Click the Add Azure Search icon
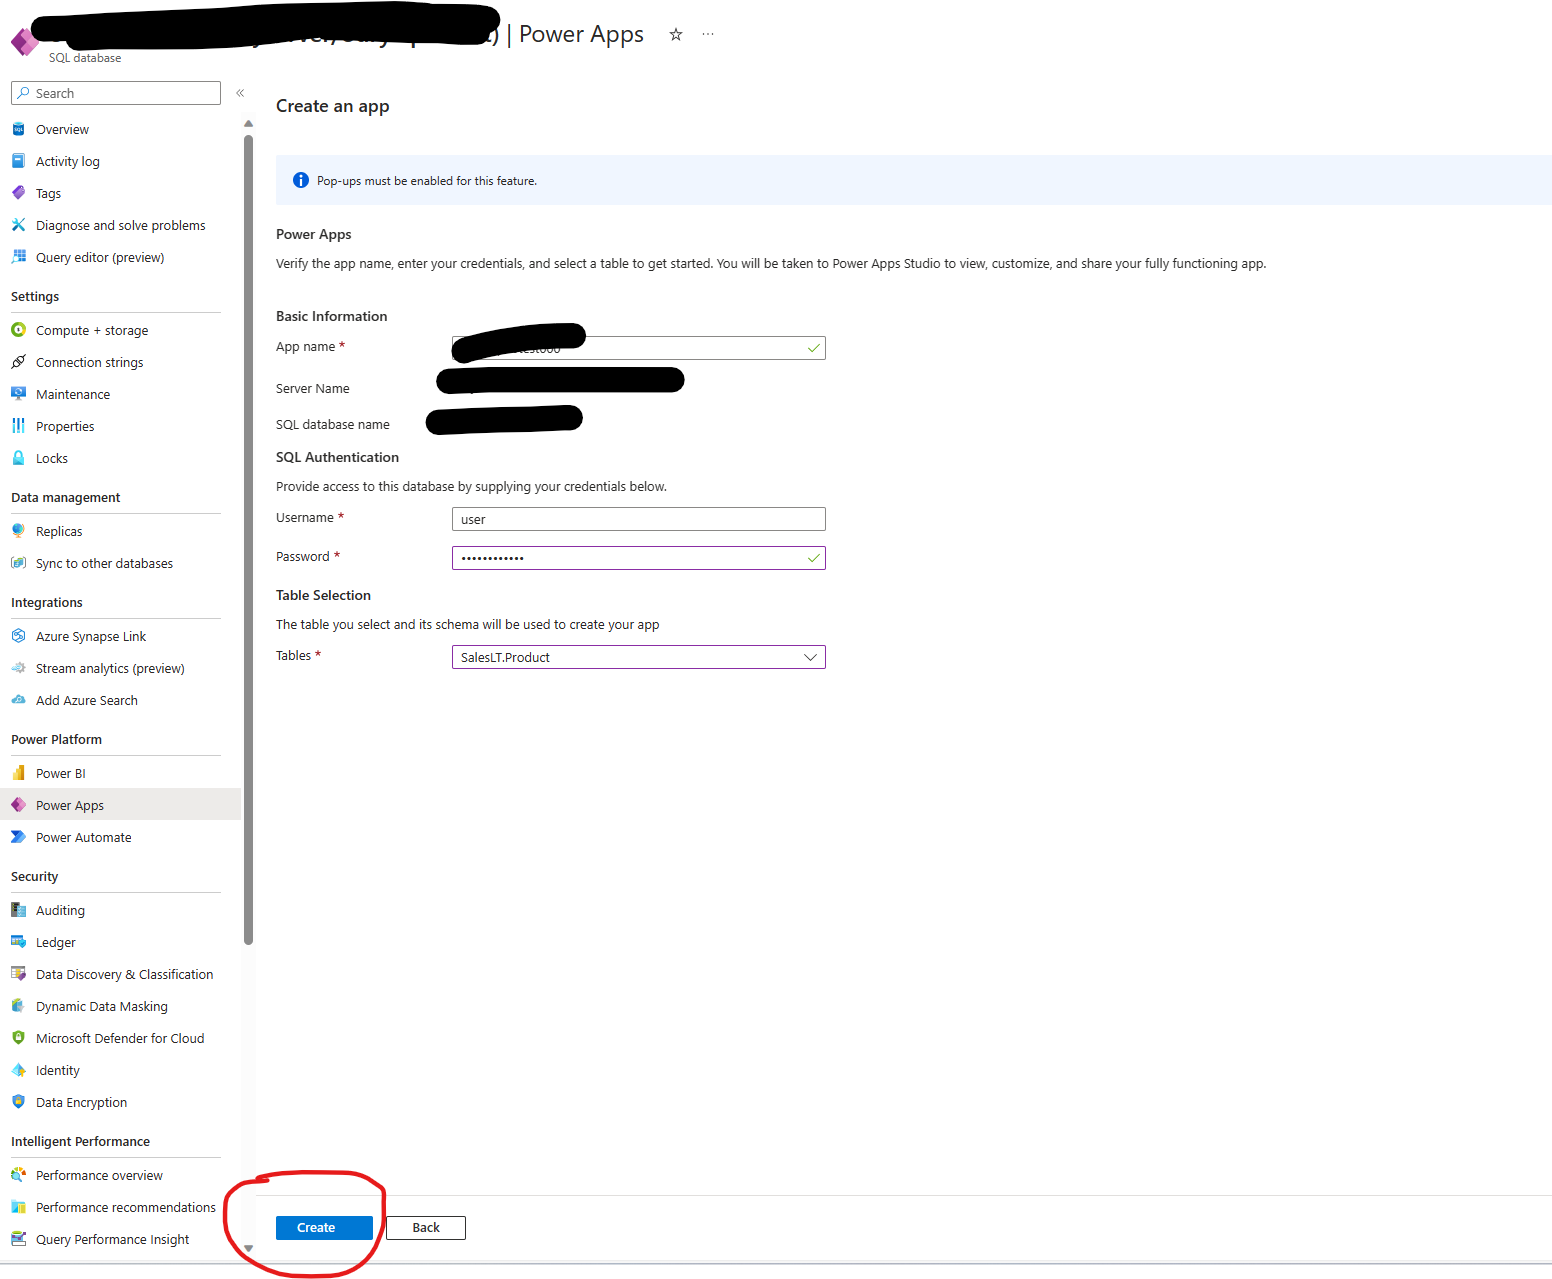Screen dimensions: 1552x1279 click(18, 700)
